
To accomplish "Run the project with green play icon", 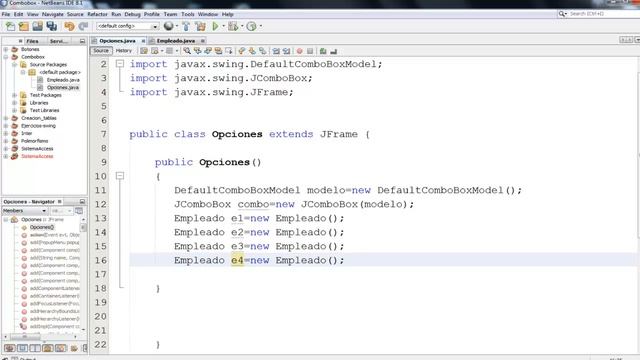I will click(215, 27).
